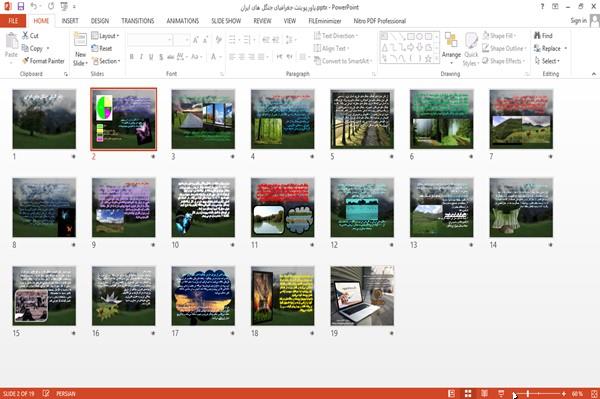Open Shape Fill color options
This screenshot has height=399, width=600.
pos(499,36)
